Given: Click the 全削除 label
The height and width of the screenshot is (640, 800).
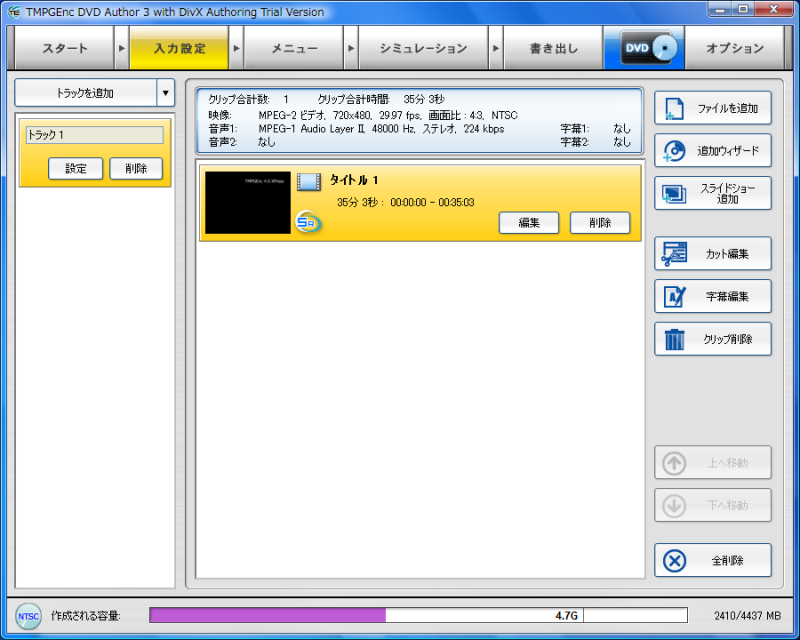Looking at the screenshot, I should [728, 561].
